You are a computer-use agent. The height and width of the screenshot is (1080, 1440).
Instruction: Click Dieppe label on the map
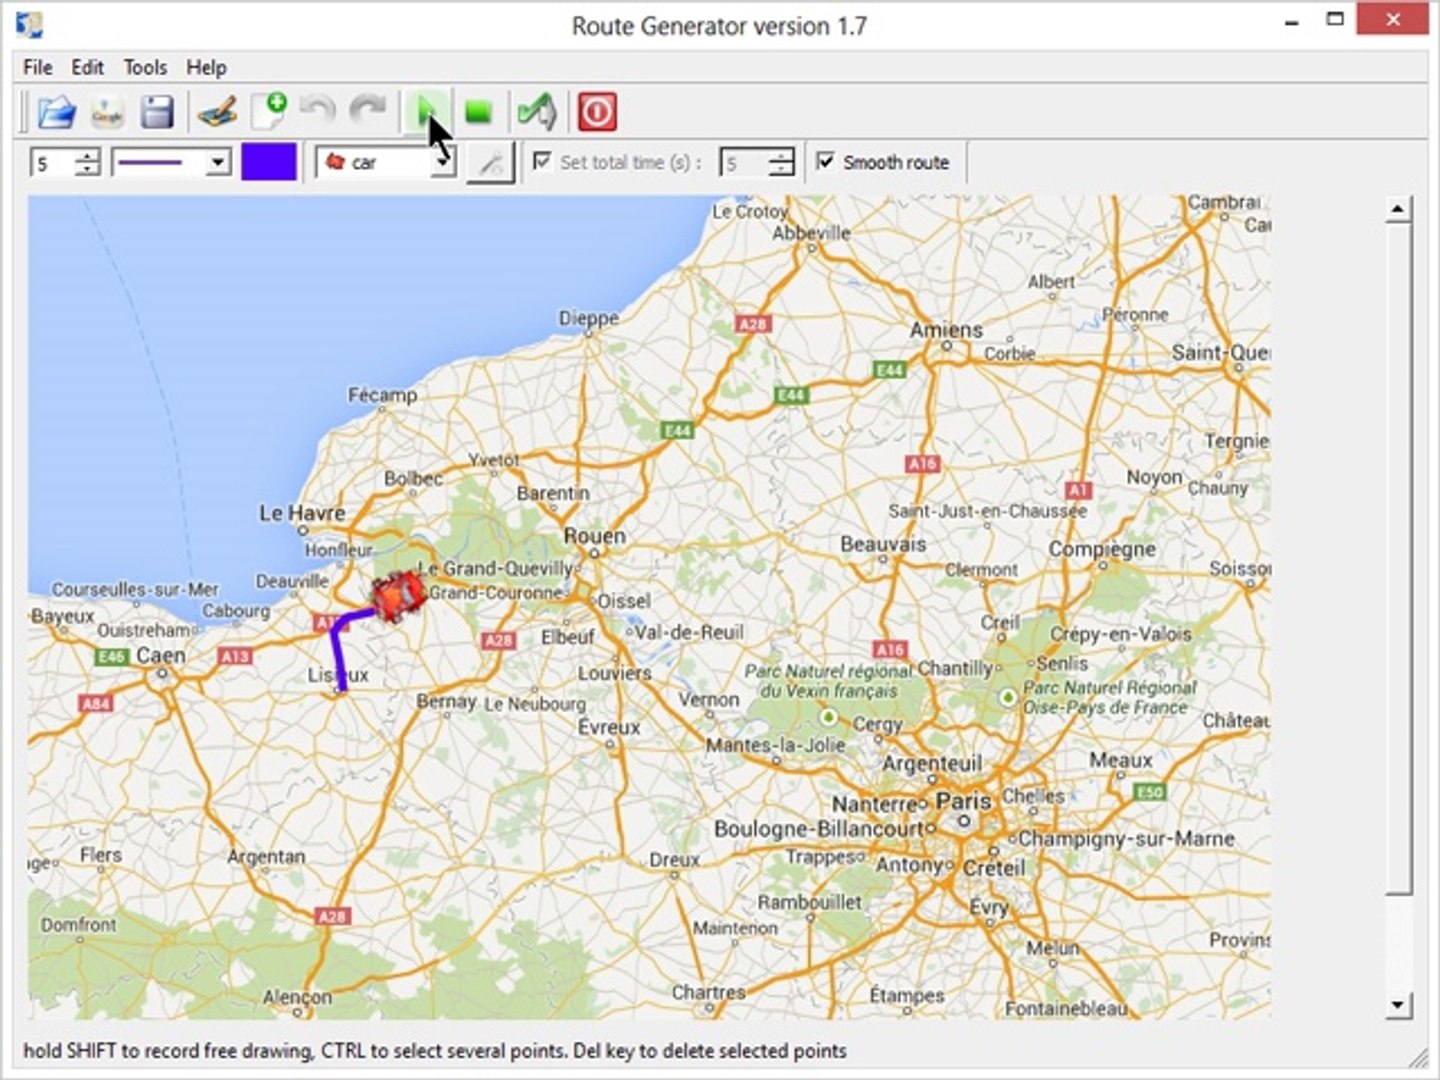[589, 319]
